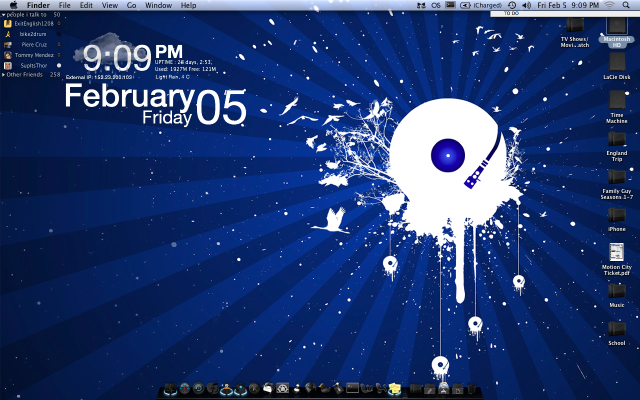
Task: Open the Help menu
Action: coord(188,5)
